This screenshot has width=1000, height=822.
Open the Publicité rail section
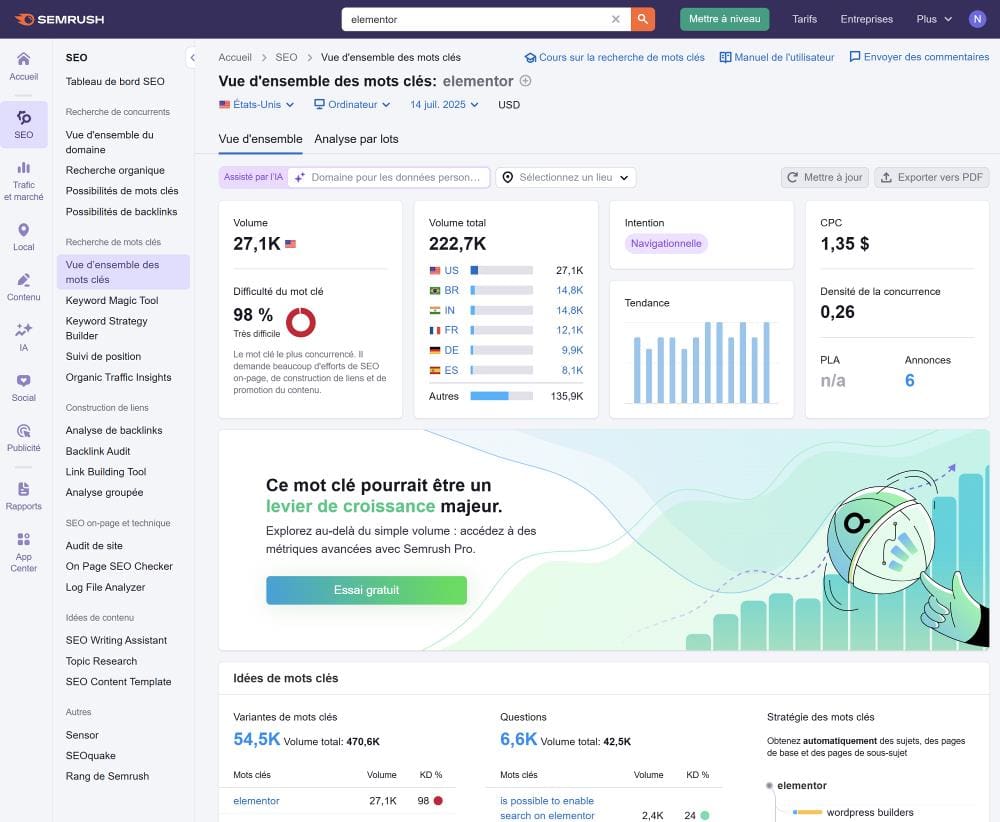click(x=24, y=437)
